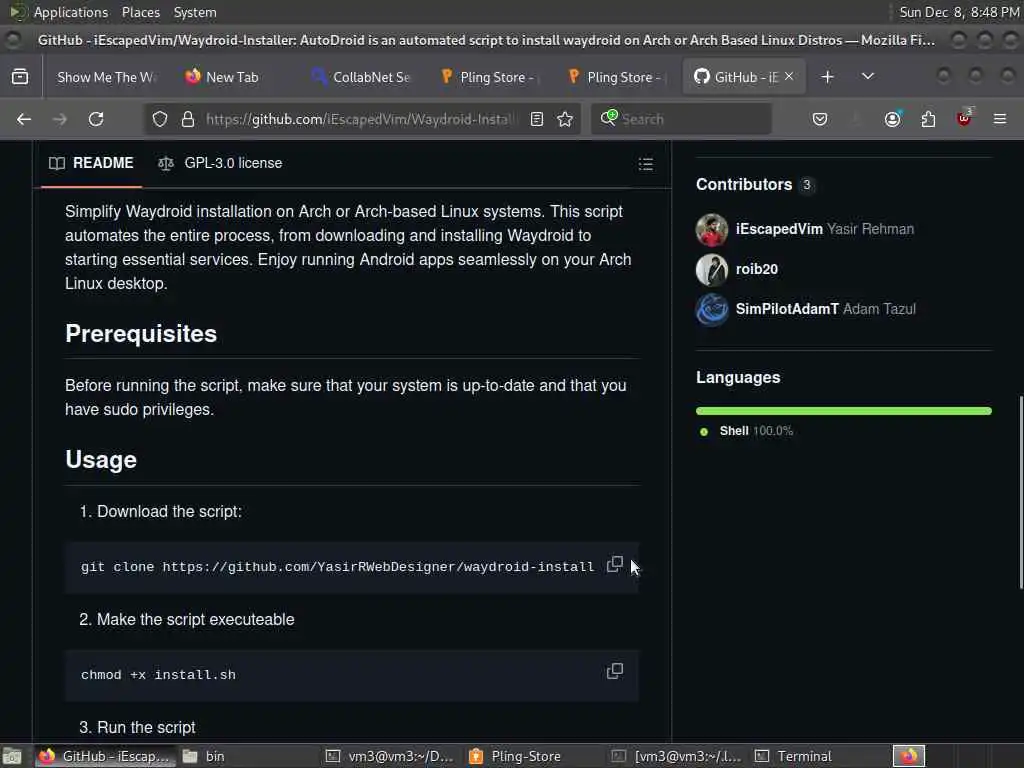This screenshot has width=1024, height=768.
Task: Open SimPilotAdamT contributor profile
Action: (x=787, y=309)
